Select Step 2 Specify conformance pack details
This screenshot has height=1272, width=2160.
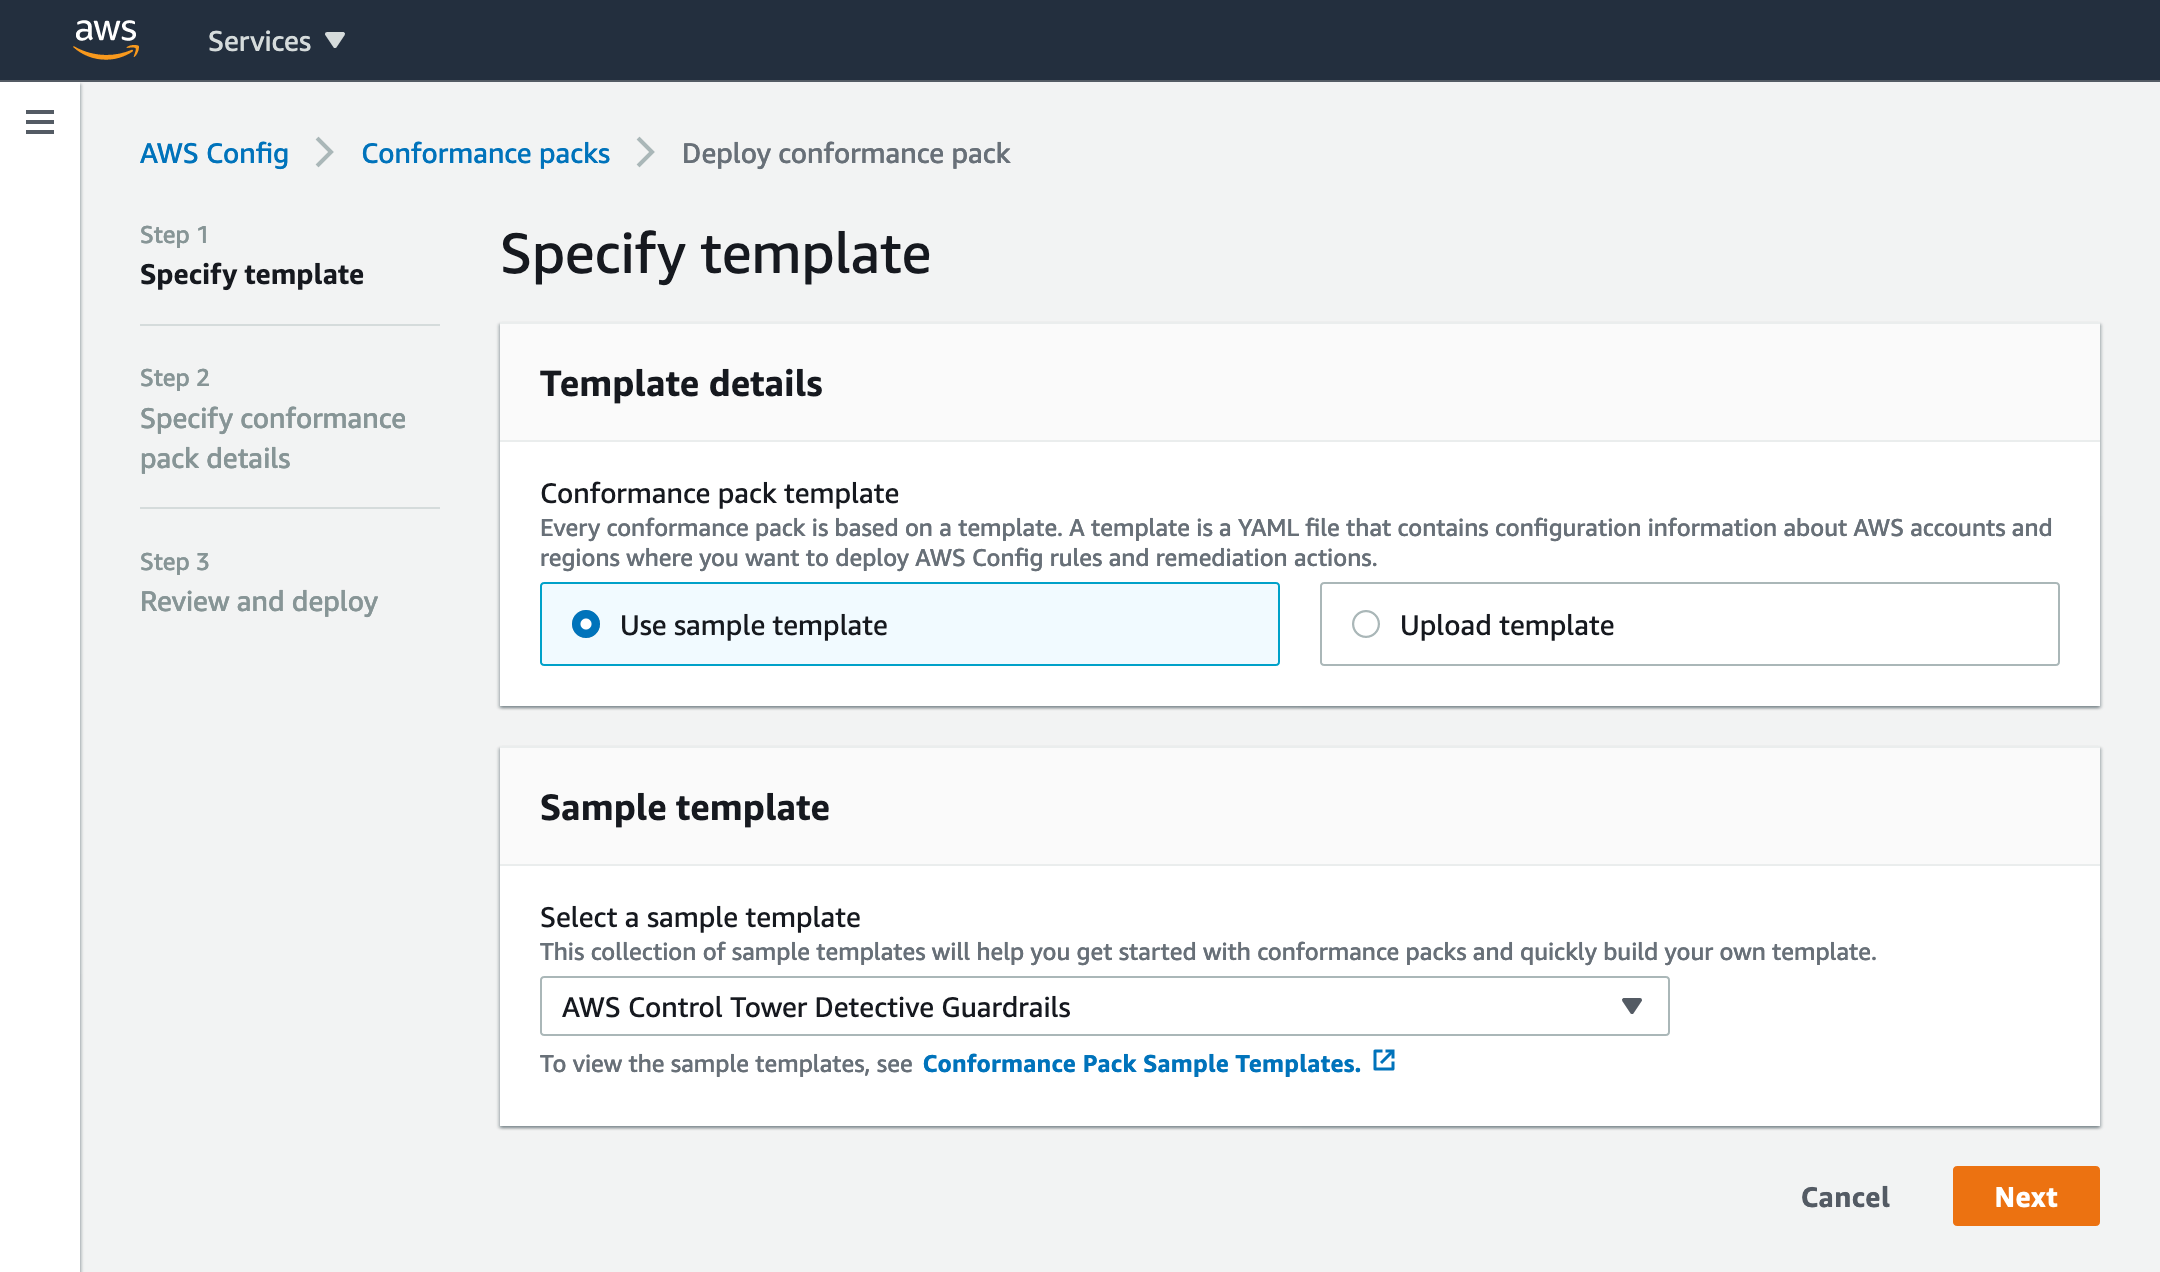[273, 438]
